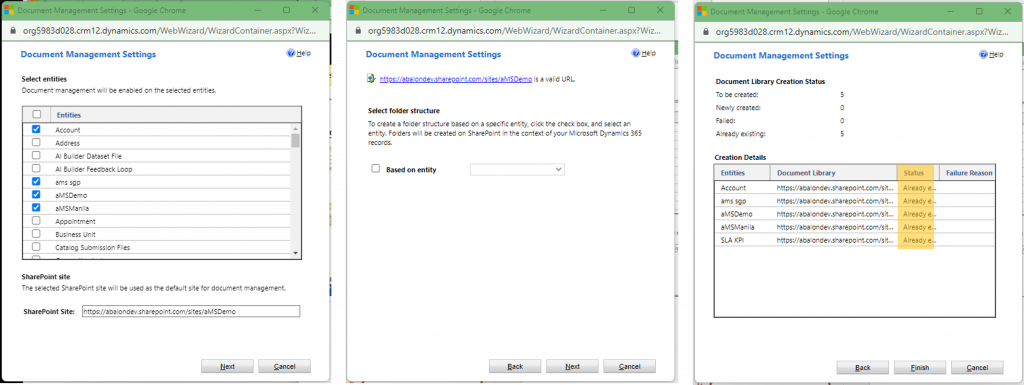The width and height of the screenshot is (1024, 385).
Task: Click the entities list scroll up arrow
Action: click(295, 129)
